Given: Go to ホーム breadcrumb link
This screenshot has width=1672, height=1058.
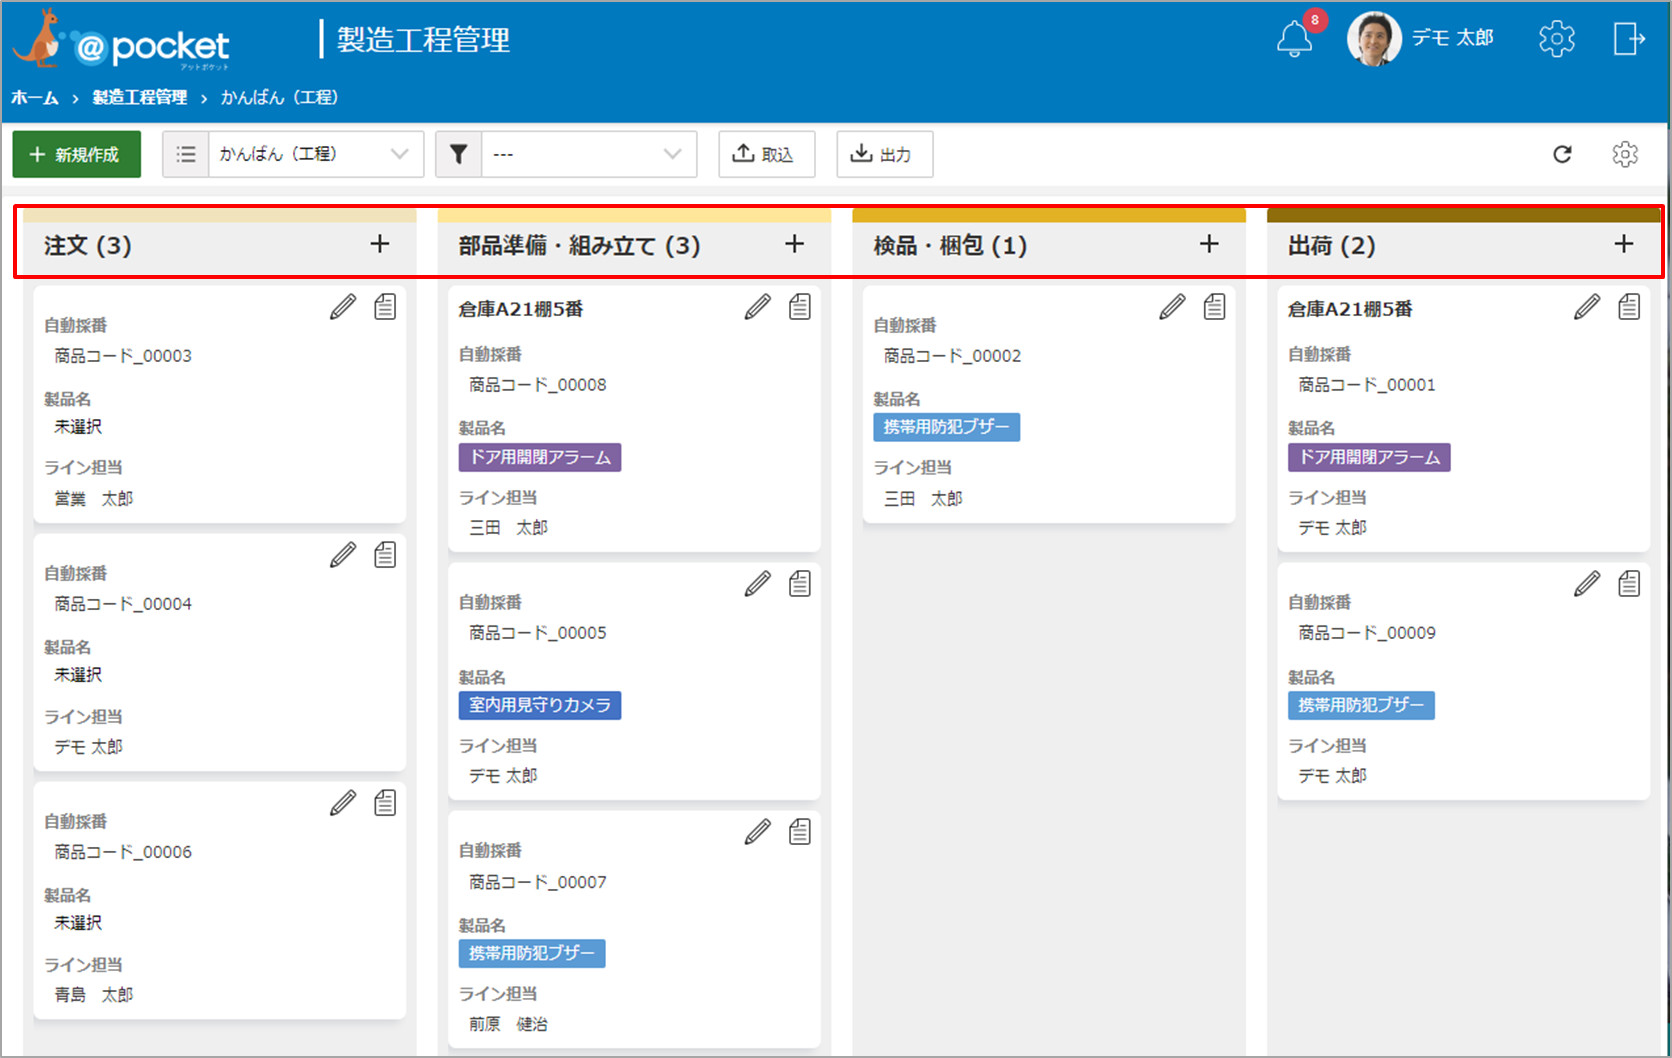Looking at the screenshot, I should coord(35,97).
